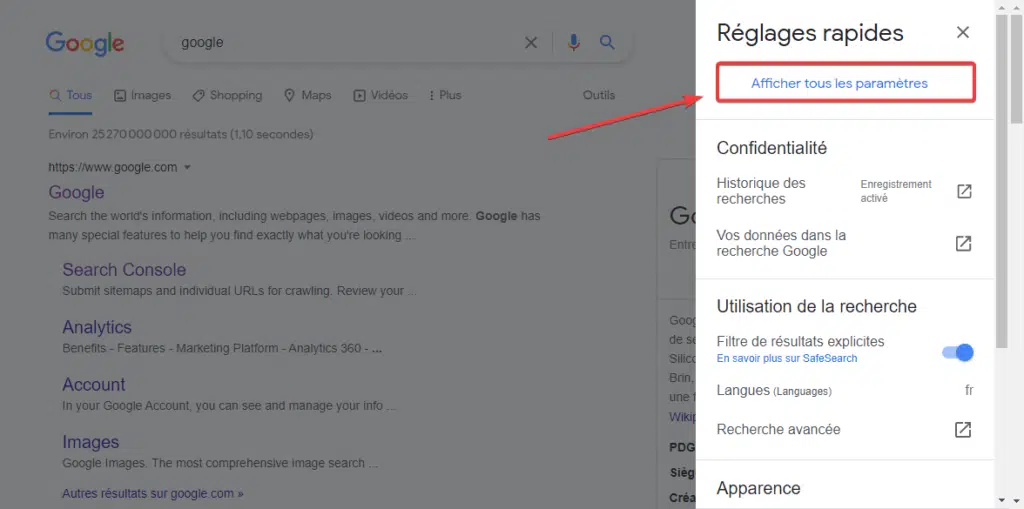Click inside the google search field
The width and height of the screenshot is (1024, 509).
coord(346,43)
